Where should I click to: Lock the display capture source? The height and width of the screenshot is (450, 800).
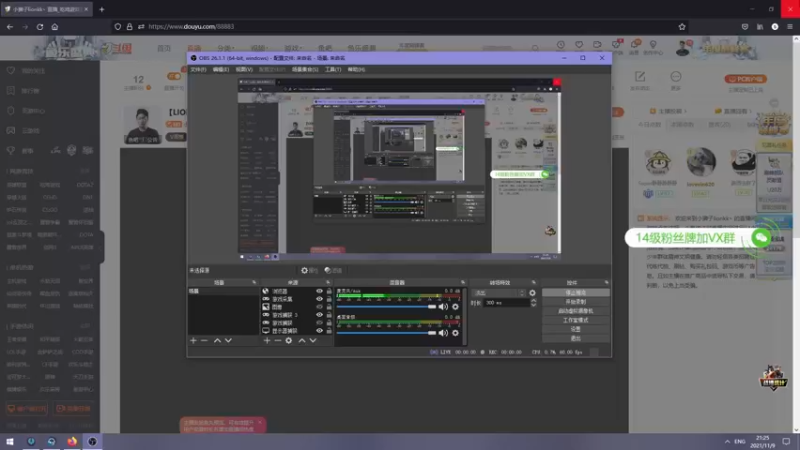click(x=329, y=331)
